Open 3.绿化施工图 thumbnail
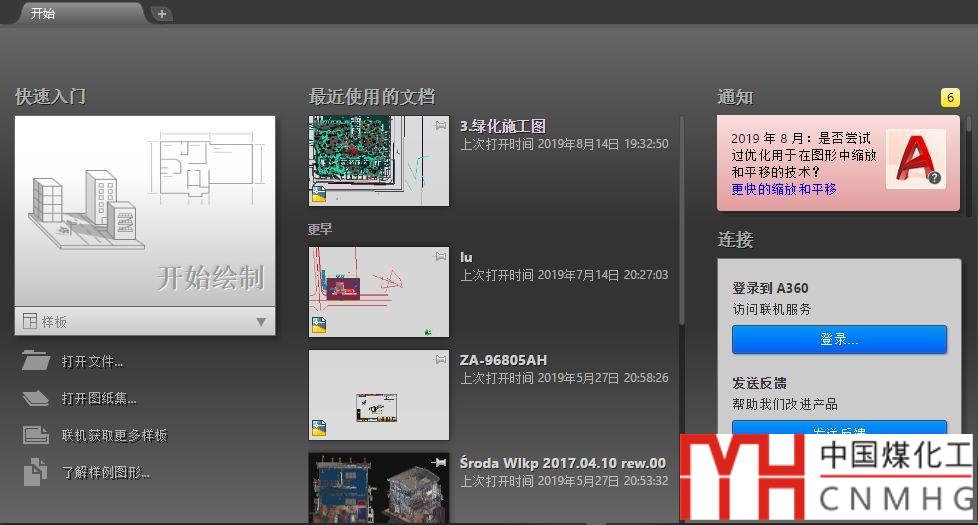 point(379,161)
